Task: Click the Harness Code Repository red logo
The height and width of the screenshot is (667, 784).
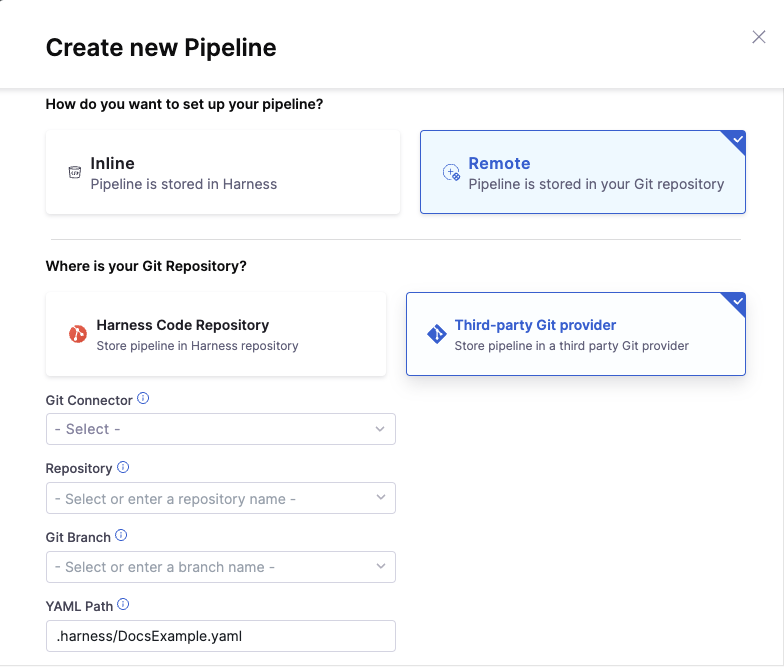Action: [78, 334]
